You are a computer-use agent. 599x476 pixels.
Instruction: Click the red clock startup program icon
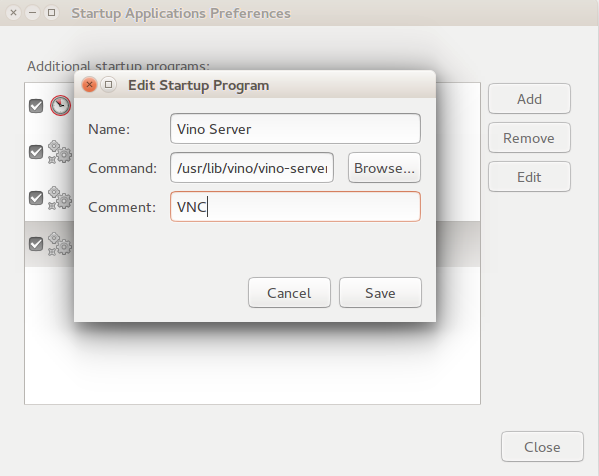click(x=60, y=105)
